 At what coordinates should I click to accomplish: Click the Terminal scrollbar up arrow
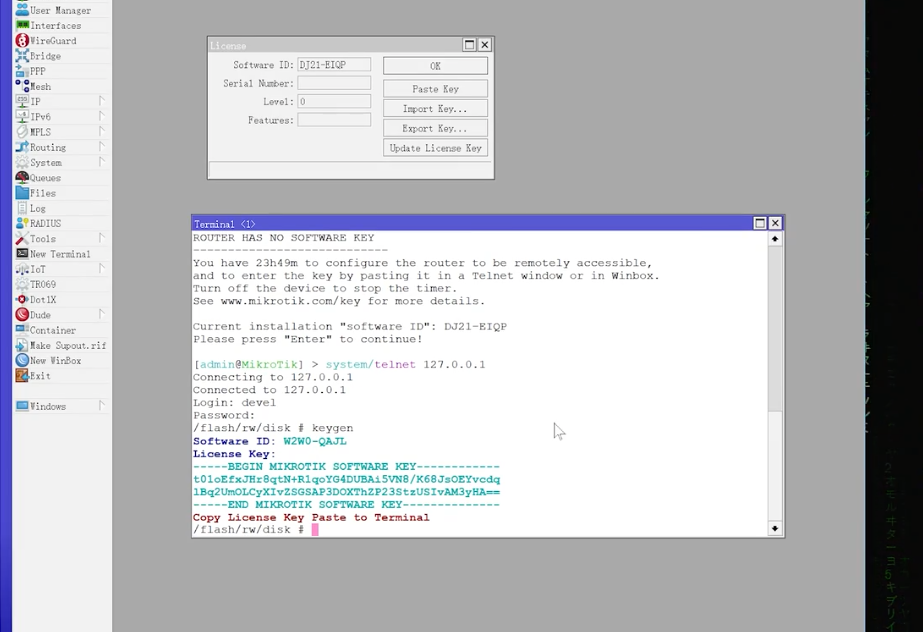[775, 239]
